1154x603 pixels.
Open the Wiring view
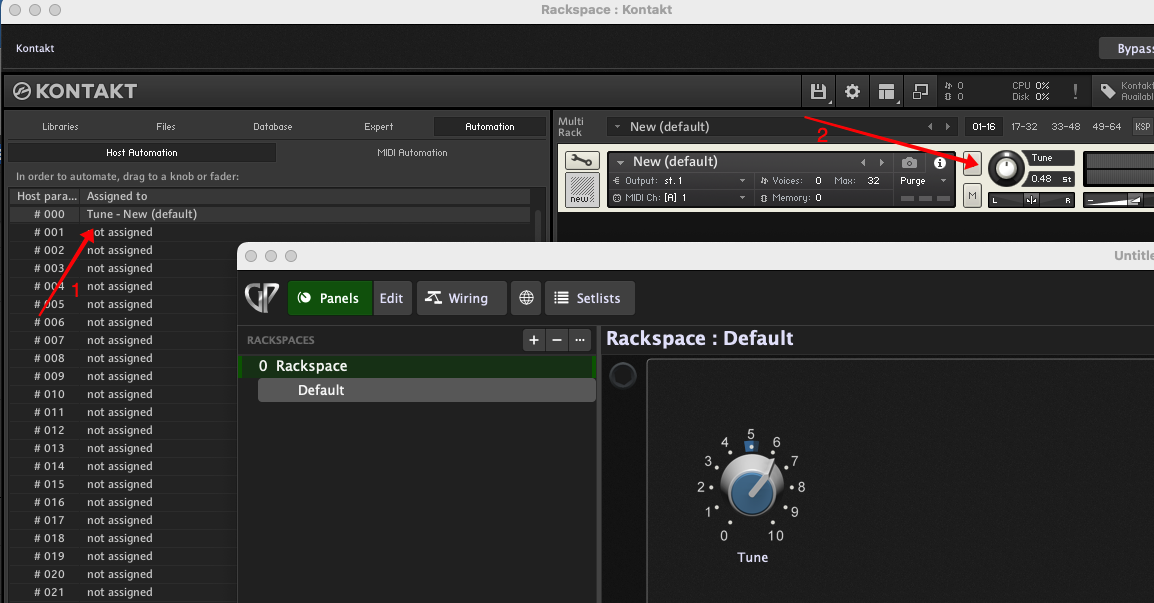tap(461, 297)
